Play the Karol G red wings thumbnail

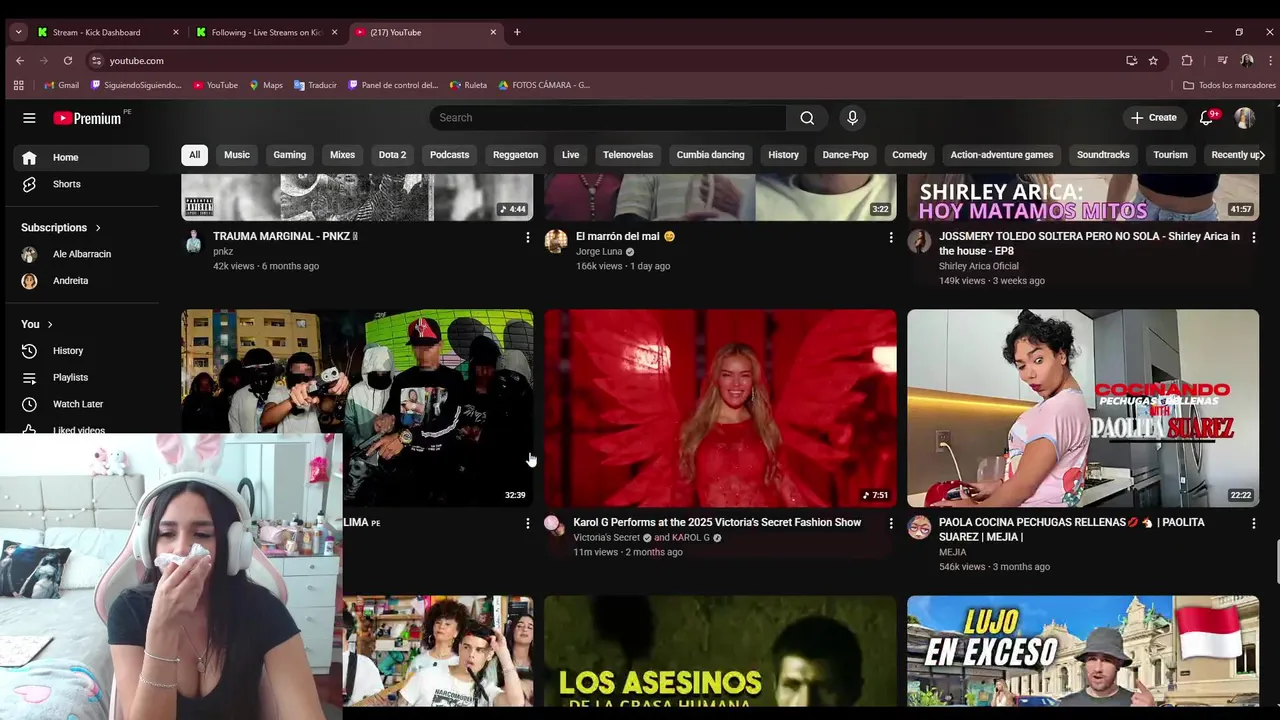tap(720, 408)
